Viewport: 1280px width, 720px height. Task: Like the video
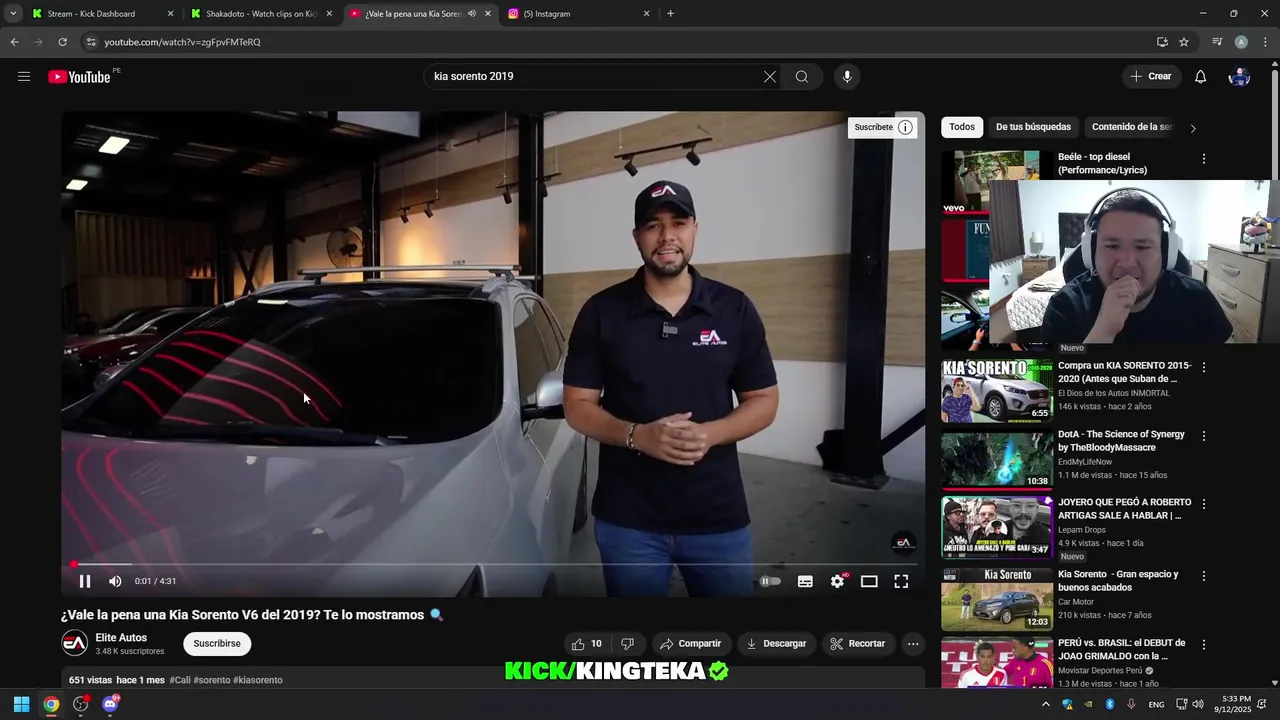coord(588,644)
